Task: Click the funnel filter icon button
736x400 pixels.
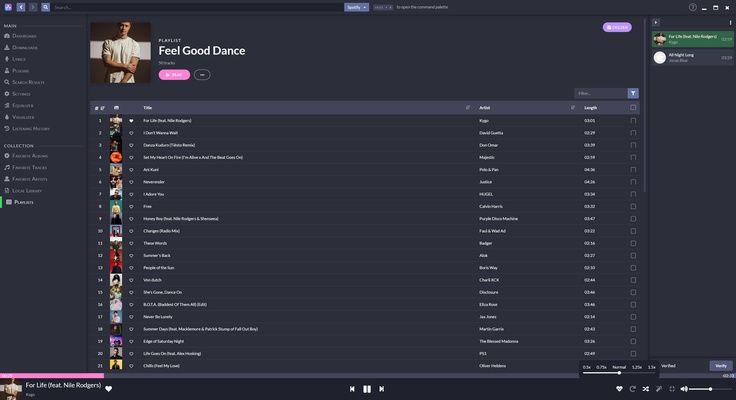Action: [633, 93]
